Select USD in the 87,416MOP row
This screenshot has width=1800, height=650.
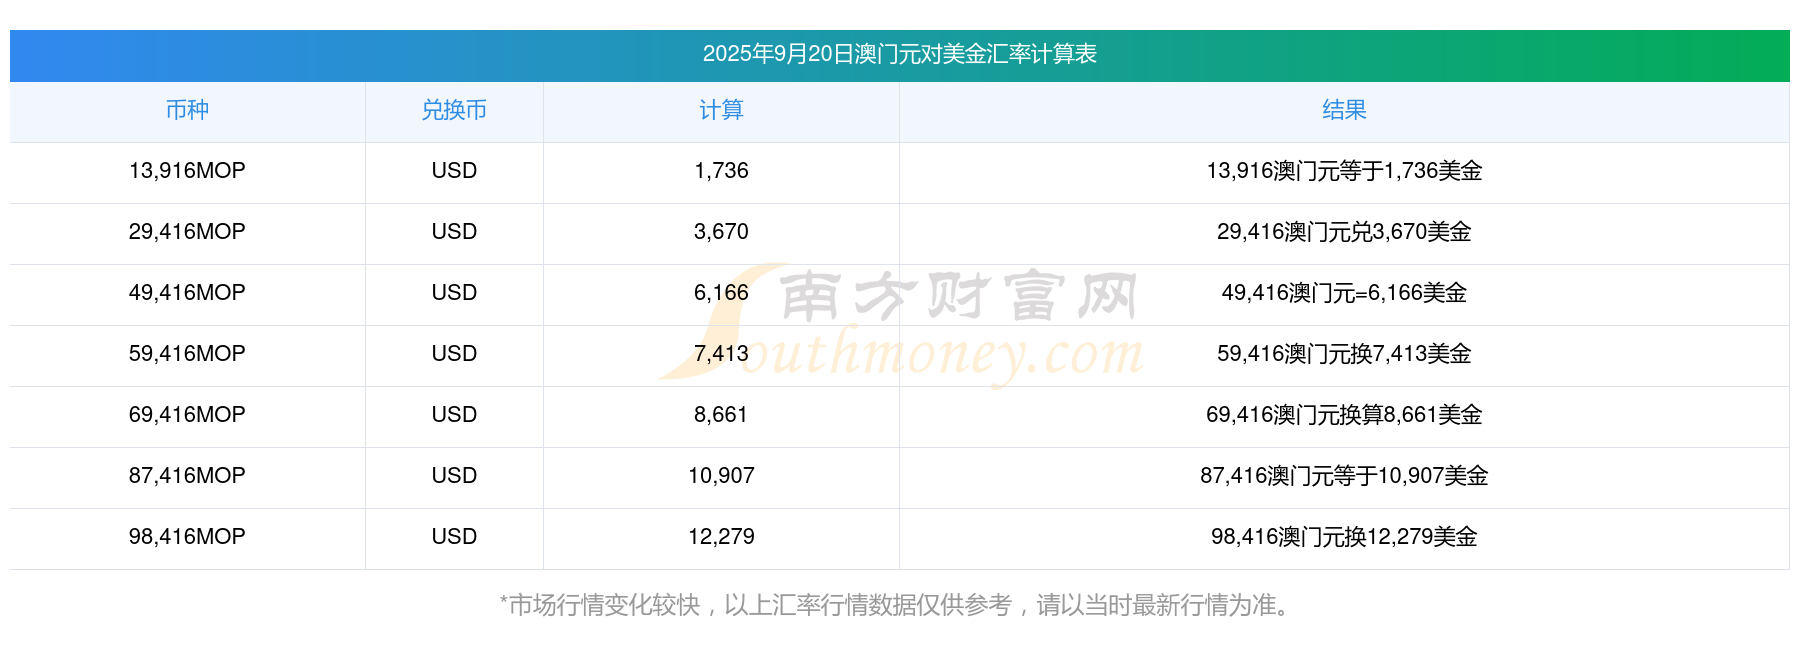pos(454,476)
